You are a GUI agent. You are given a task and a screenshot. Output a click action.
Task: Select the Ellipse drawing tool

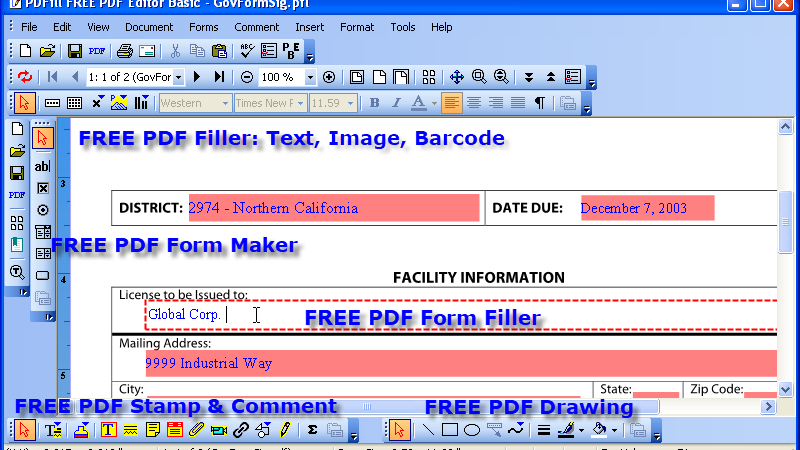tap(472, 430)
